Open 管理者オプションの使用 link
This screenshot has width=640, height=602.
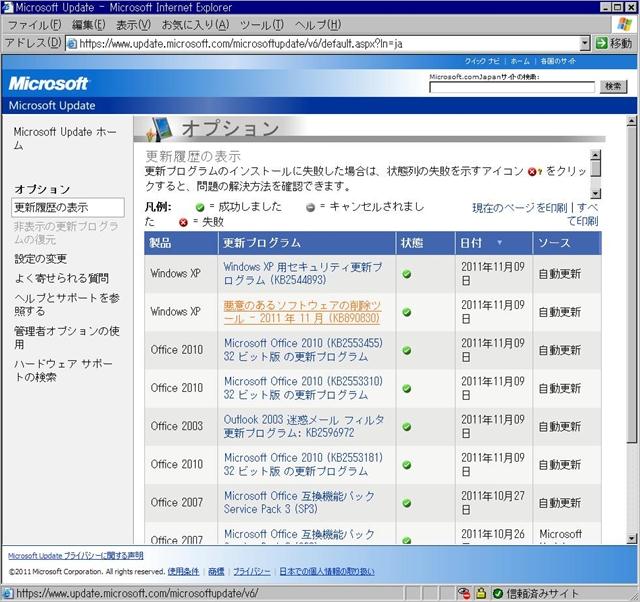click(67, 338)
